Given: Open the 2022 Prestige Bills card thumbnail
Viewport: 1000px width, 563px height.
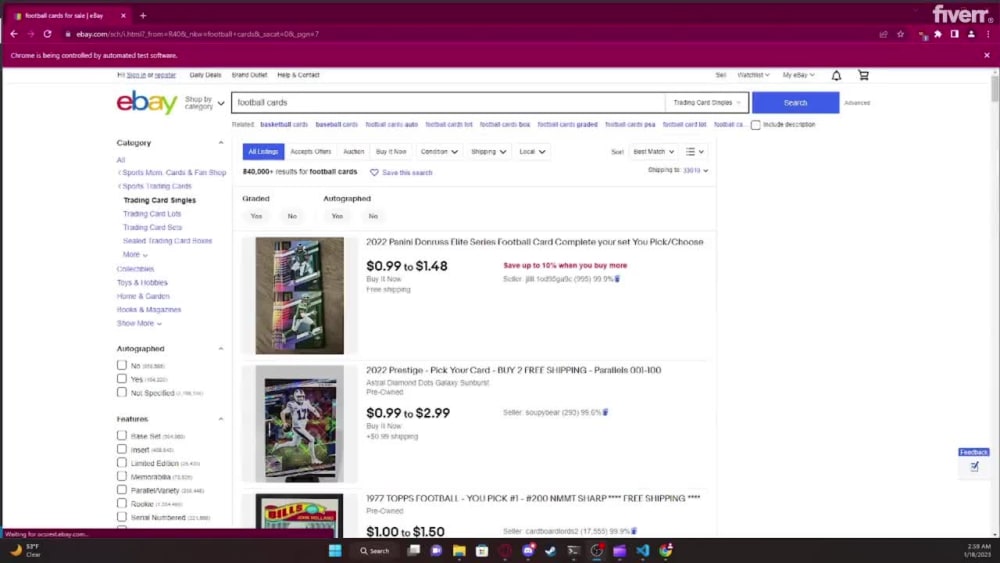Looking at the screenshot, I should coord(300,424).
